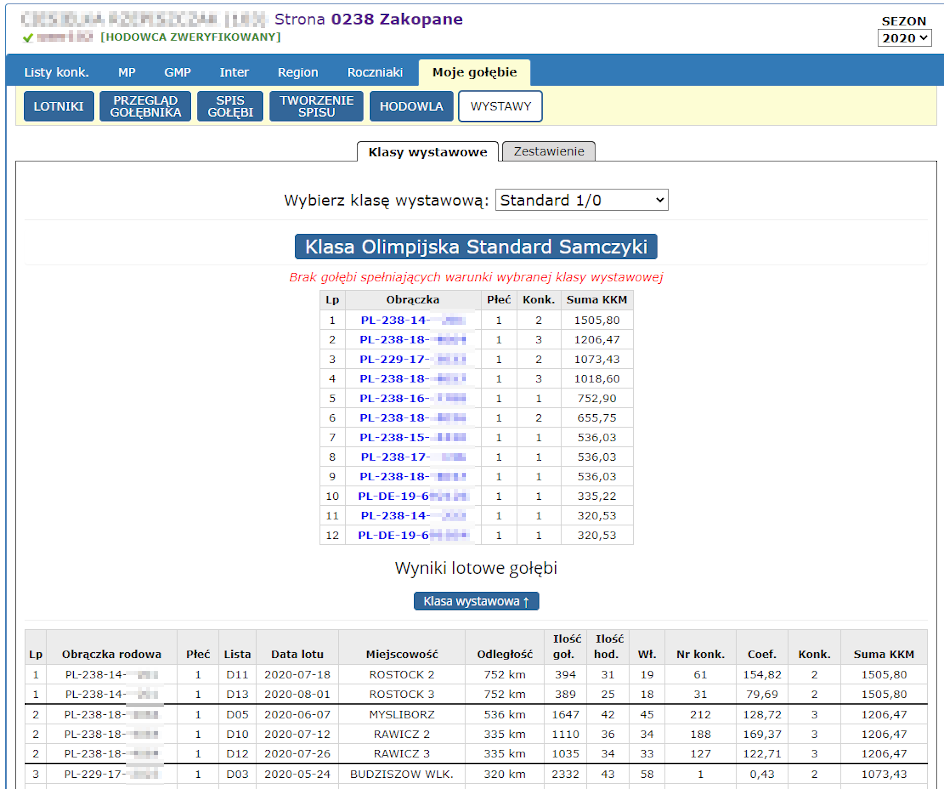This screenshot has width=944, height=789.
Task: Switch to the Zestawienie tab
Action: click(x=549, y=152)
